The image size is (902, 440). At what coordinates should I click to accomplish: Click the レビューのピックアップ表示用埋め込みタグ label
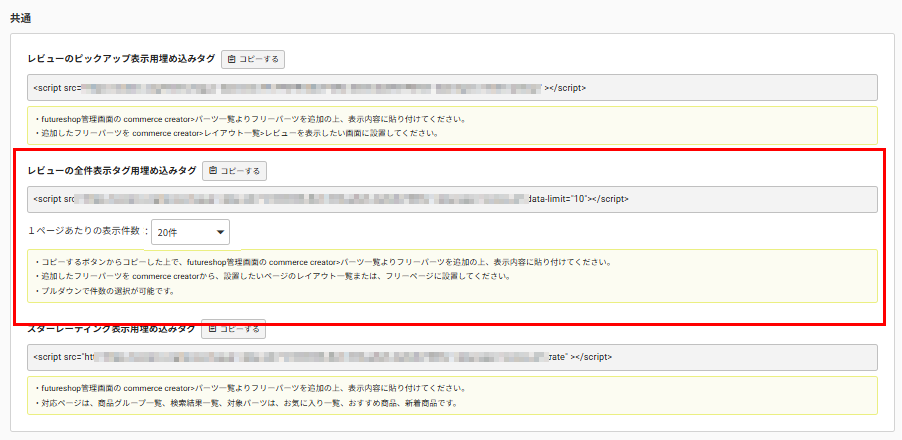(121, 59)
